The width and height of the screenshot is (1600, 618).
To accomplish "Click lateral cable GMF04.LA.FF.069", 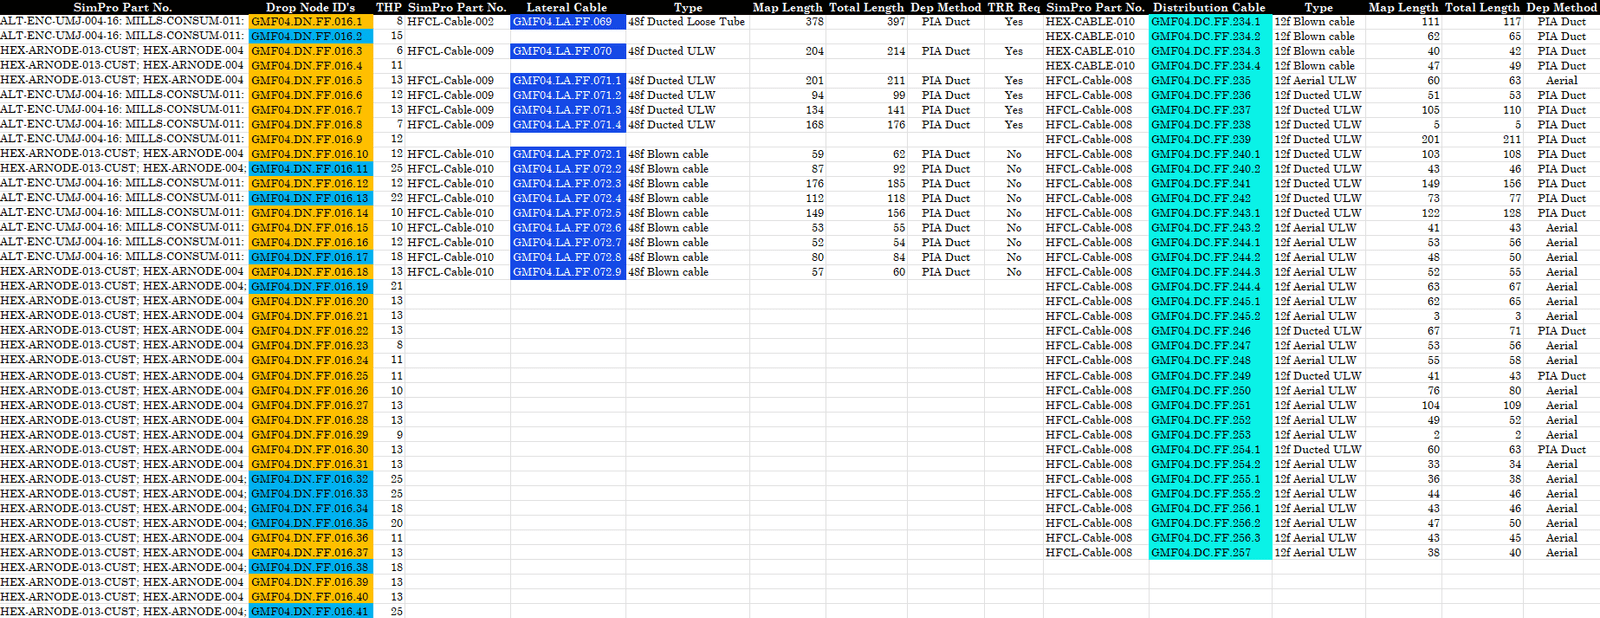I will point(568,21).
